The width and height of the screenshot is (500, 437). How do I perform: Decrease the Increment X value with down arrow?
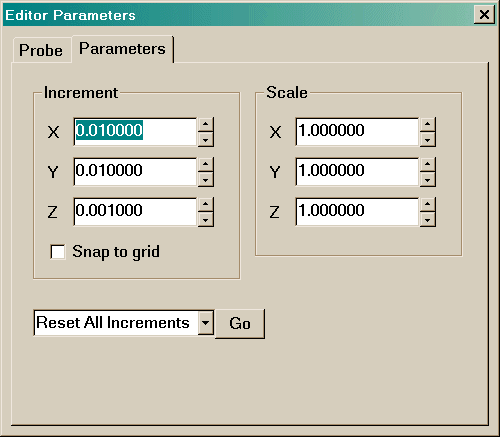coord(205,140)
